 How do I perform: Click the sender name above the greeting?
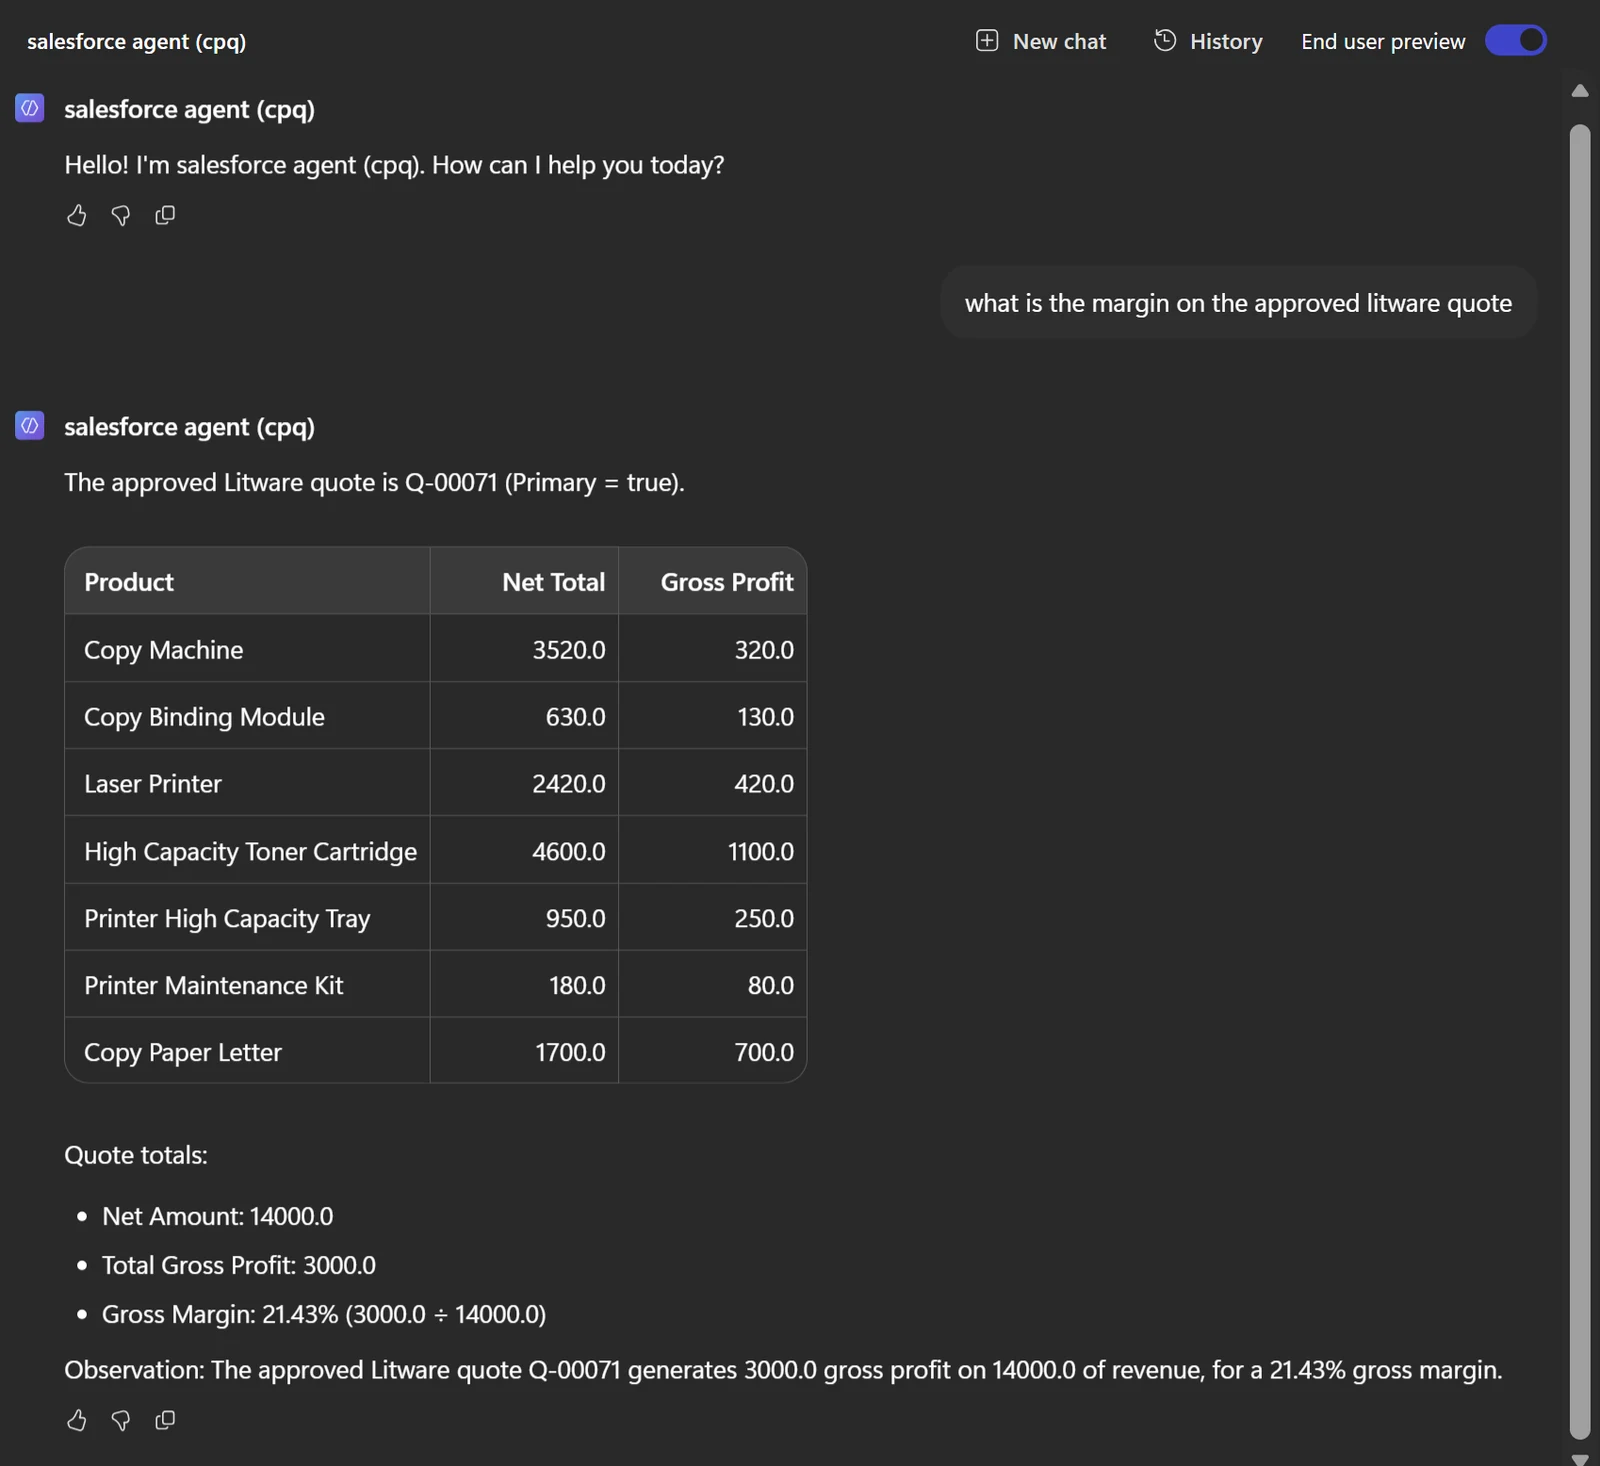(190, 109)
